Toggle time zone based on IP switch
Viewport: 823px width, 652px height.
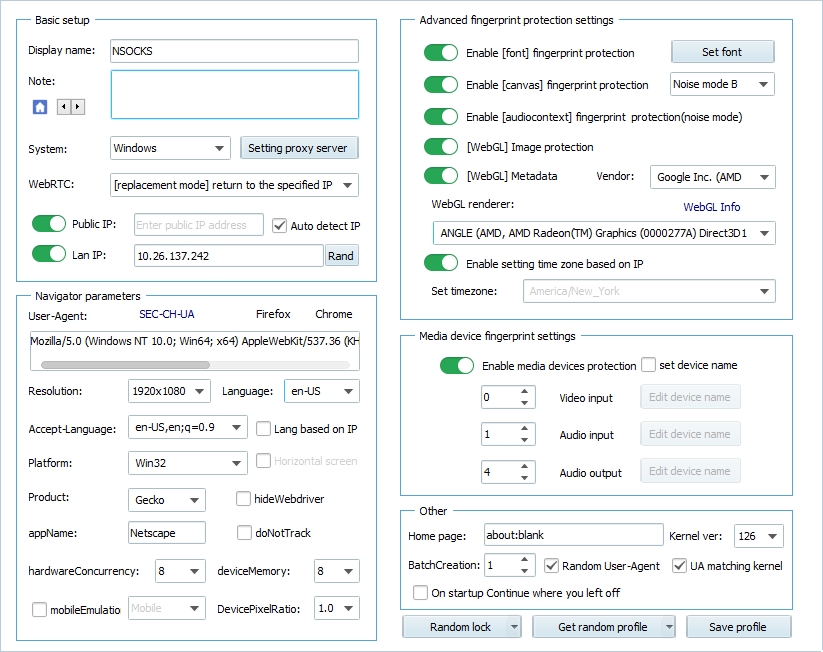441,263
